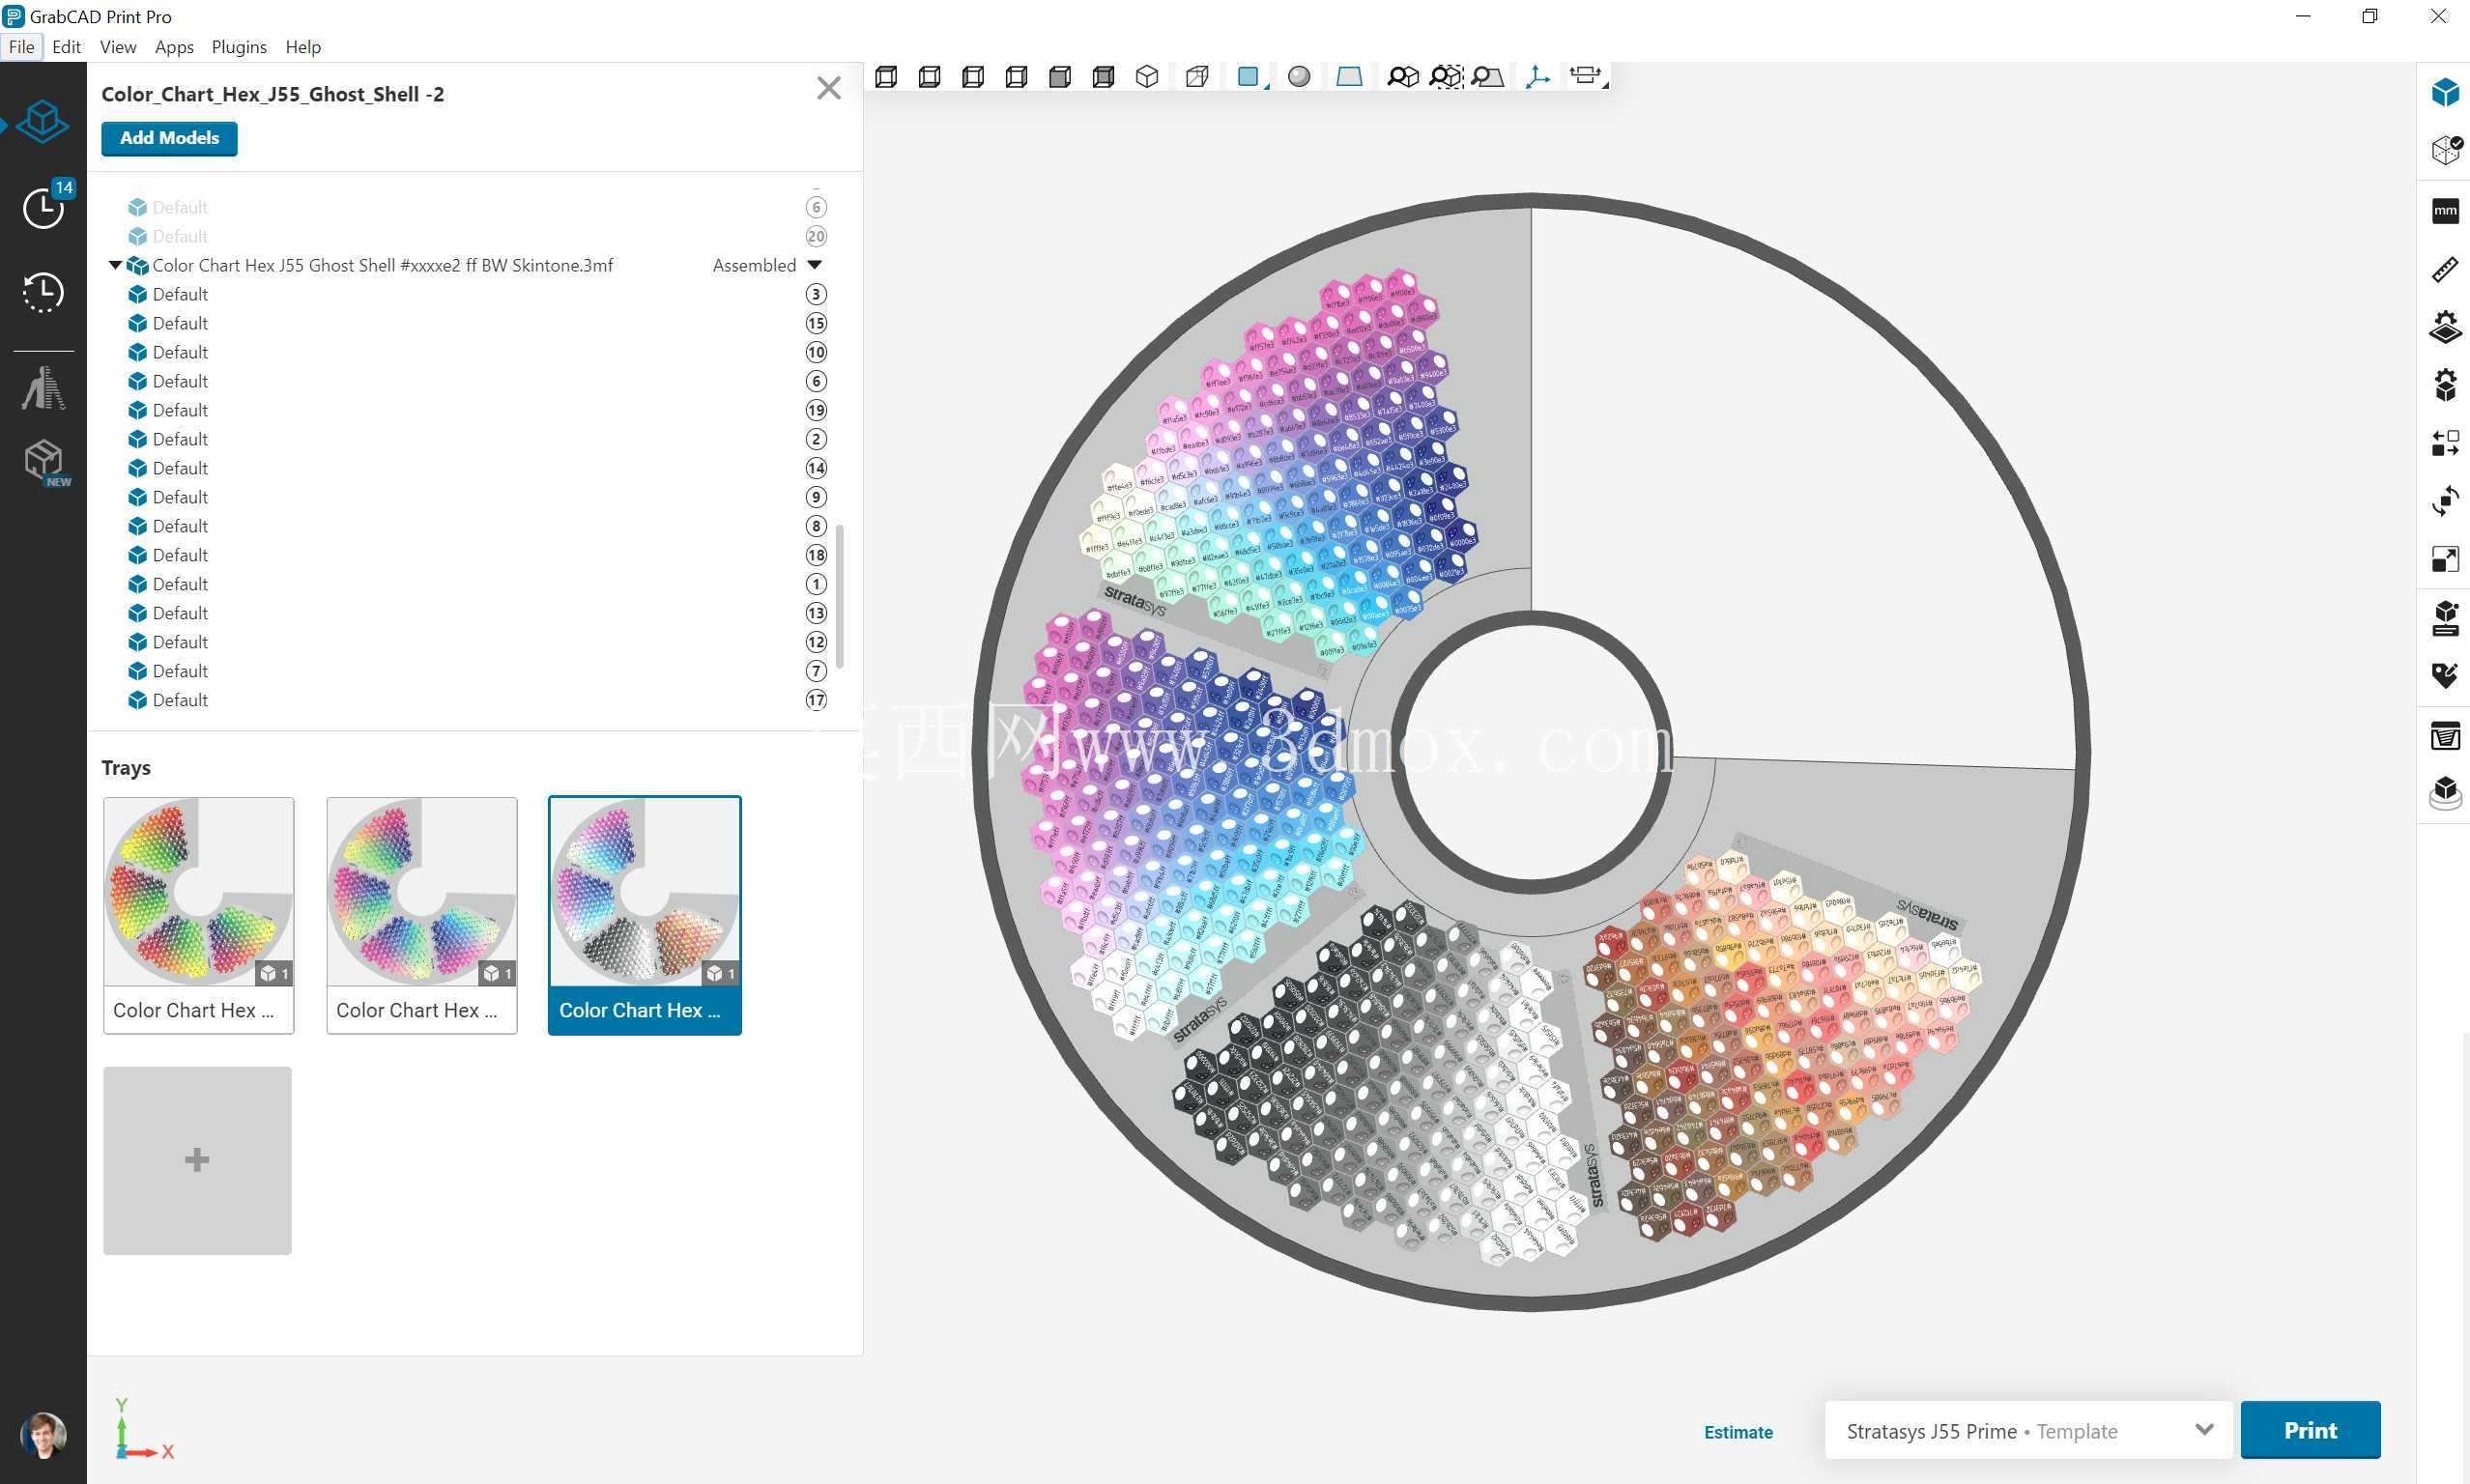Click the Print button

pyautogui.click(x=2310, y=1430)
